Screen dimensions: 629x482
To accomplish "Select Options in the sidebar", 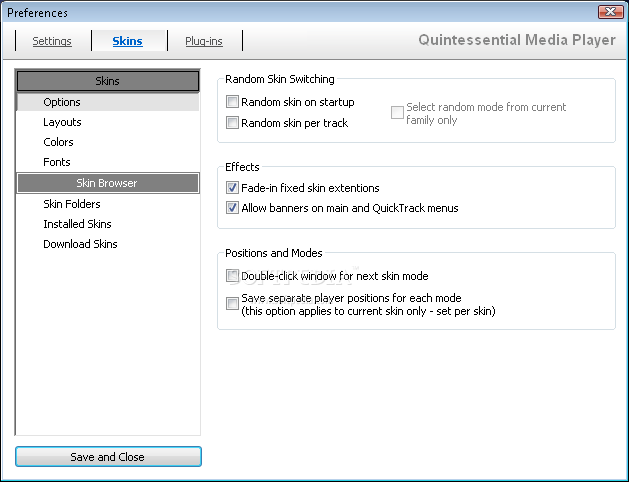I will (108, 102).
